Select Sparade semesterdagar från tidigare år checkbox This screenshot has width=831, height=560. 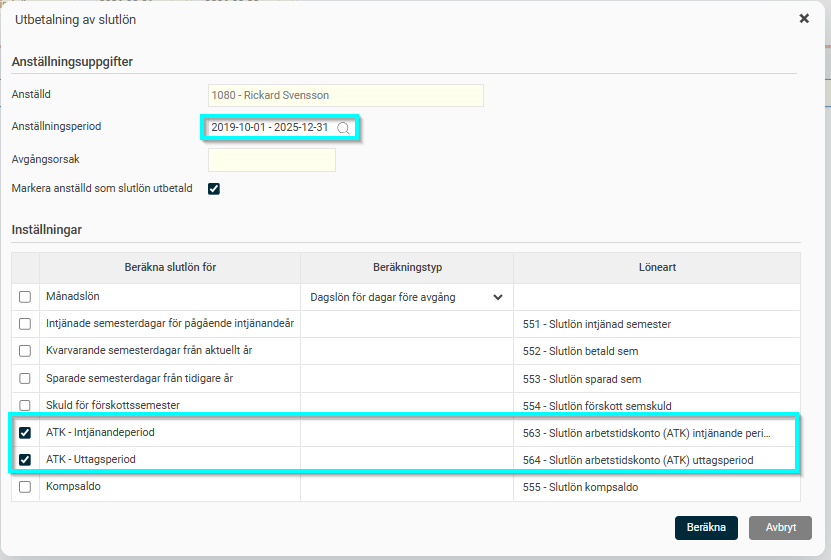click(25, 378)
